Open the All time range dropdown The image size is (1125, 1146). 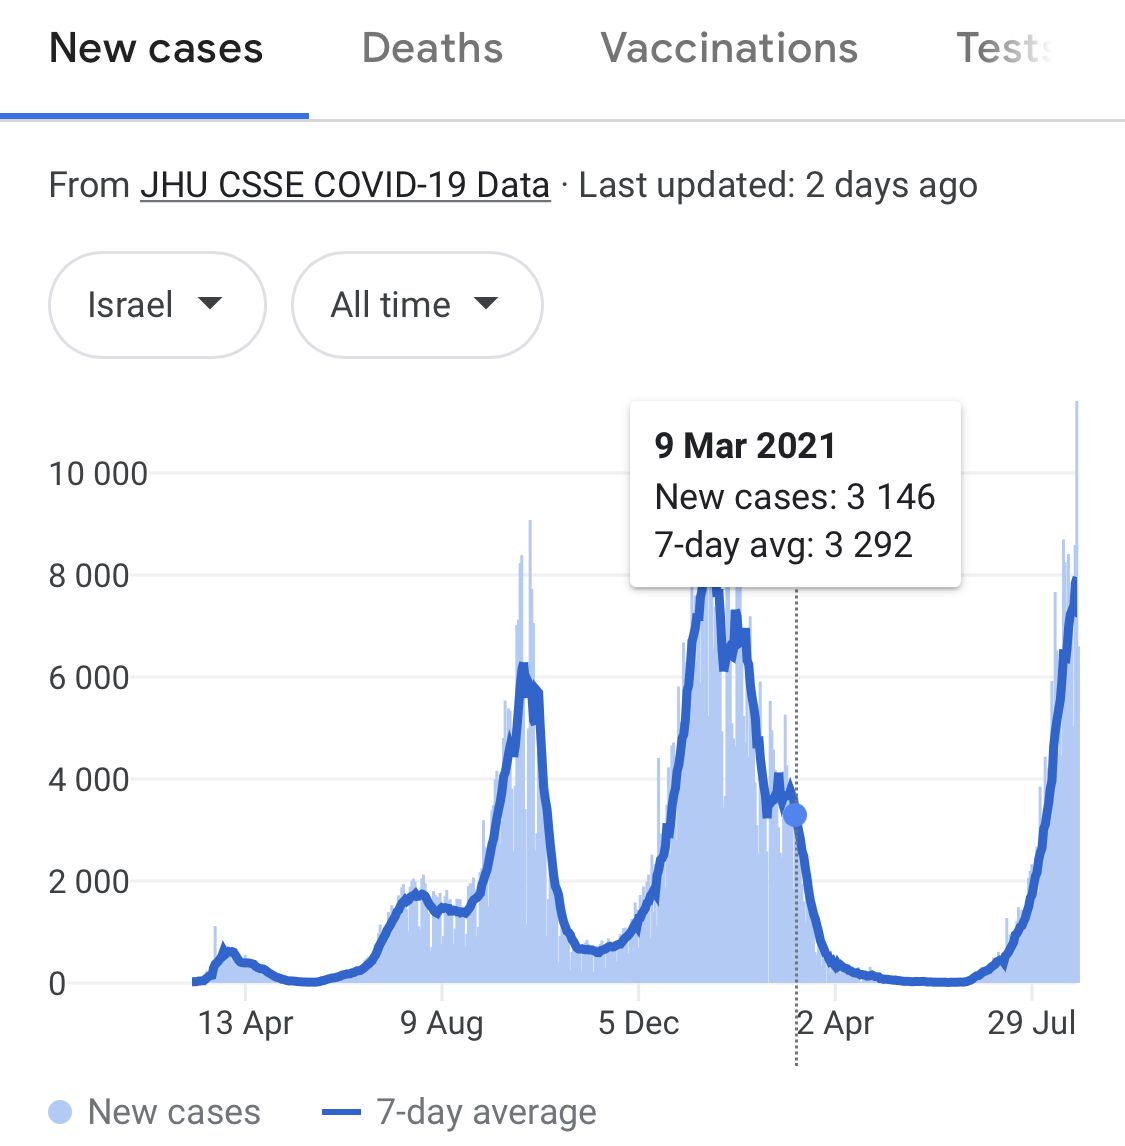pyautogui.click(x=416, y=305)
